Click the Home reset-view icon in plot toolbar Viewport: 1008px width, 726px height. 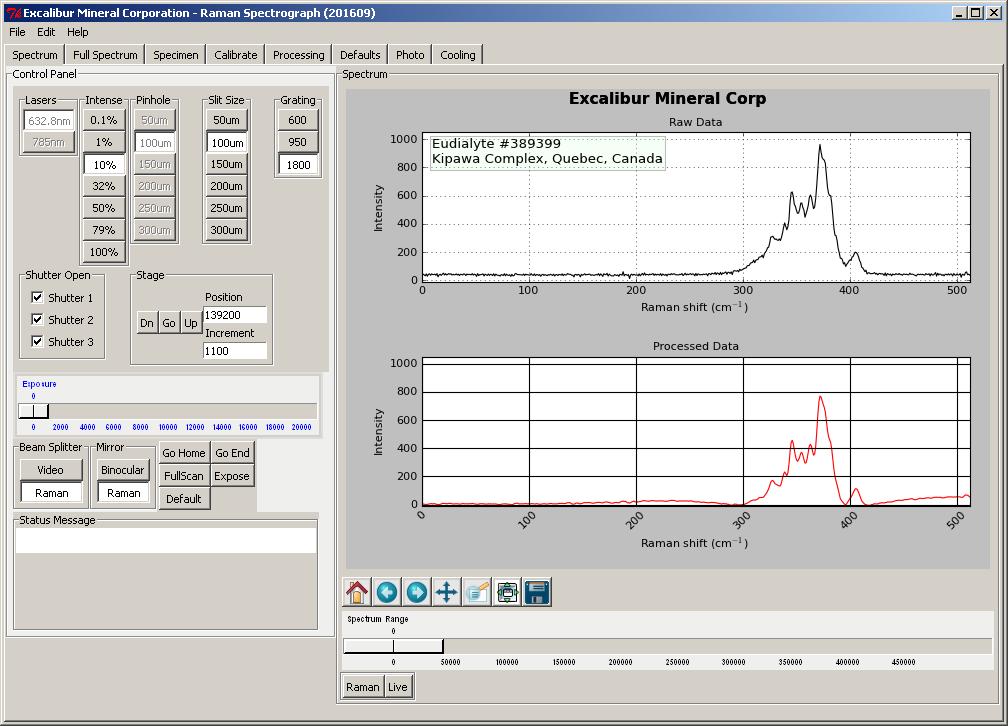pyautogui.click(x=357, y=592)
